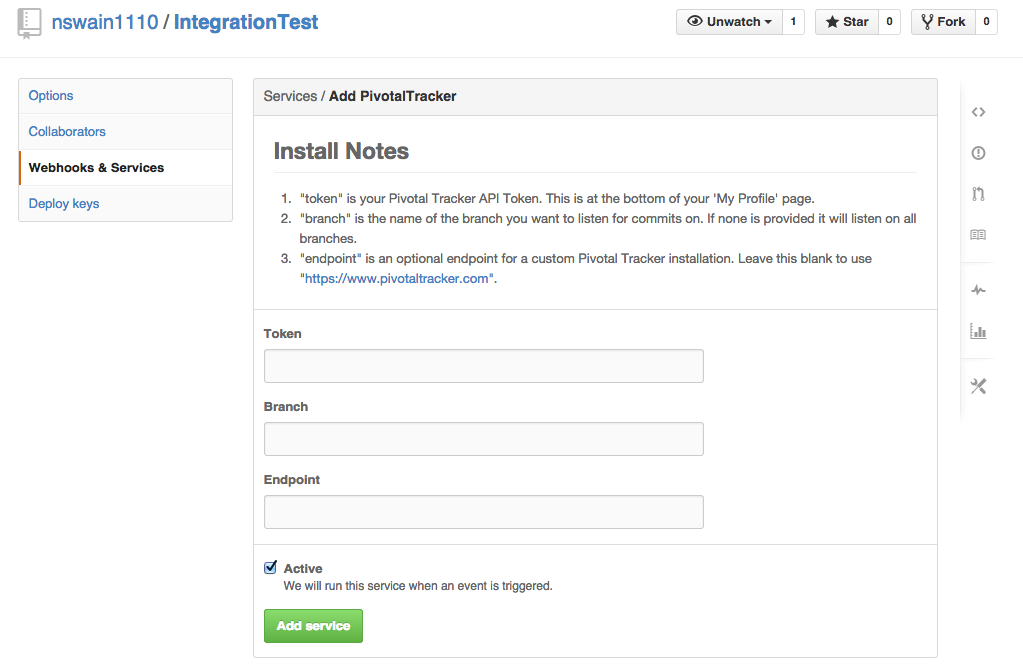This screenshot has width=1023, height=665.
Task: Open the IntegrationTest repository link
Action: (x=246, y=22)
